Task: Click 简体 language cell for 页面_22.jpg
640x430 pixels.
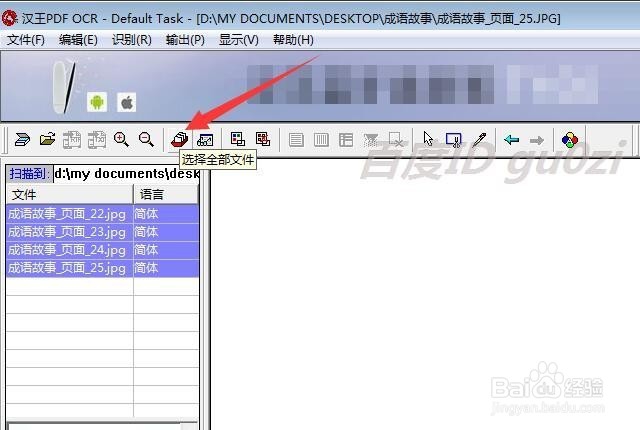Action: 166,214
